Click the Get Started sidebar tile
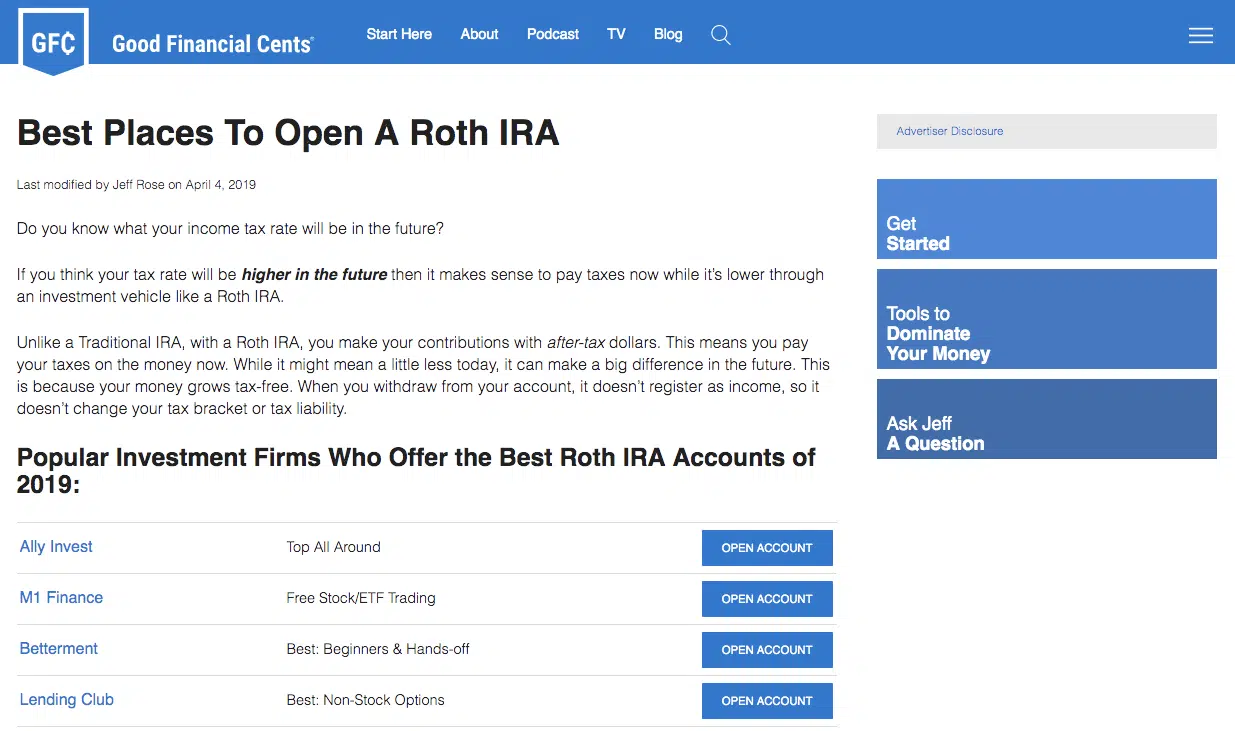The image size is (1235, 731). coord(1046,219)
